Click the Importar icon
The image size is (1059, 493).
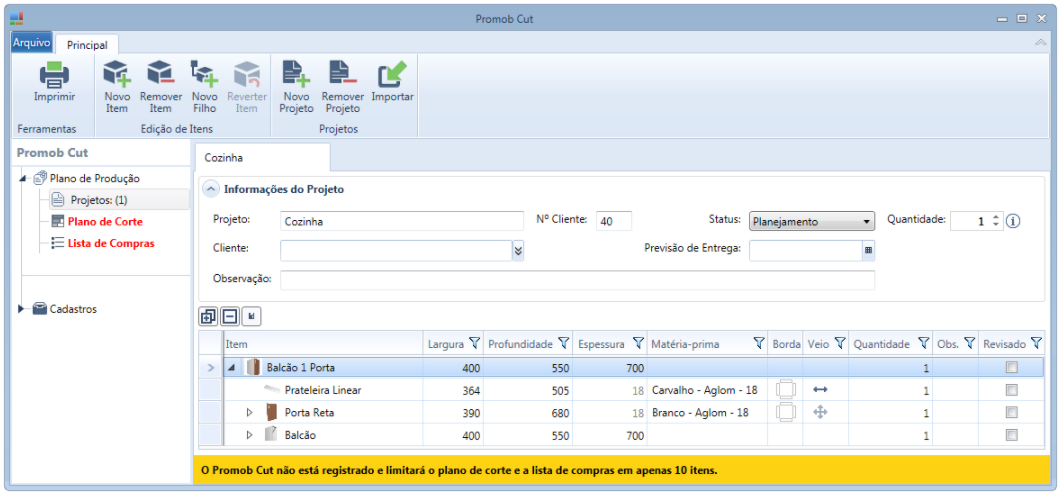pos(392,74)
